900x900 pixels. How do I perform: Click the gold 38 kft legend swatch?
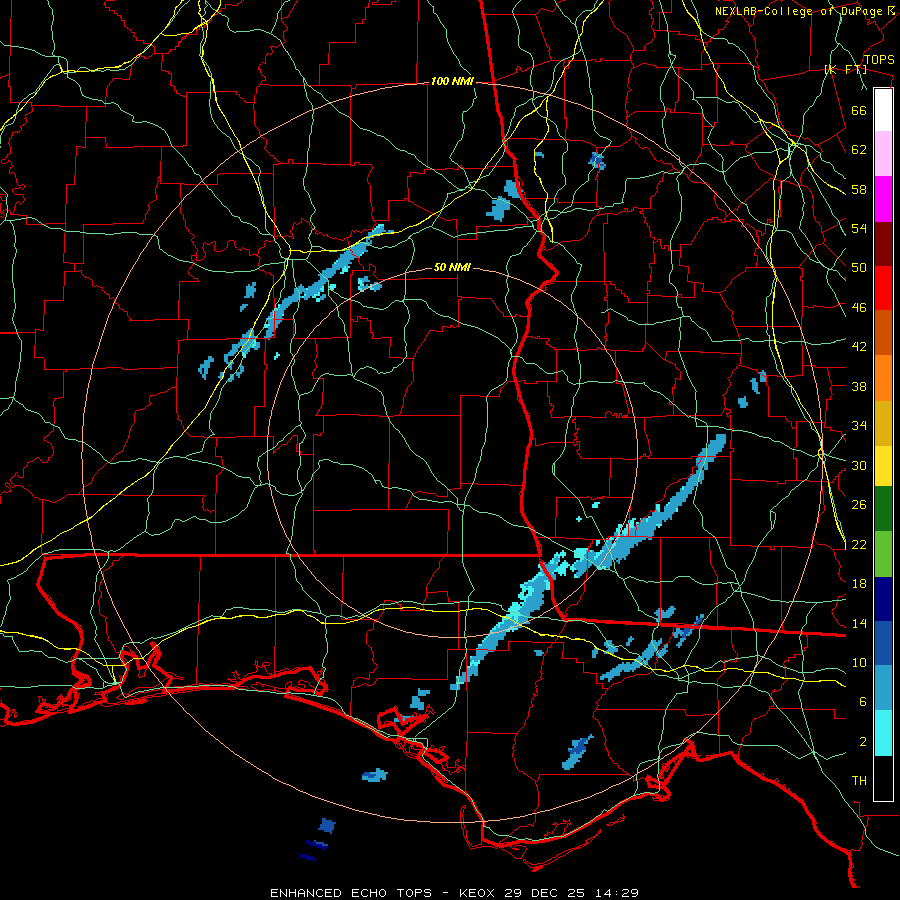(883, 423)
